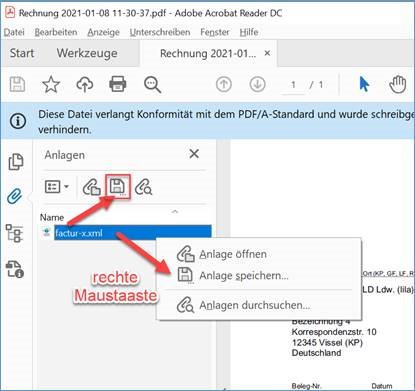The width and height of the screenshot is (415, 391).
Task: Select the Rechnung 2021-01... document tab
Action: (x=208, y=53)
